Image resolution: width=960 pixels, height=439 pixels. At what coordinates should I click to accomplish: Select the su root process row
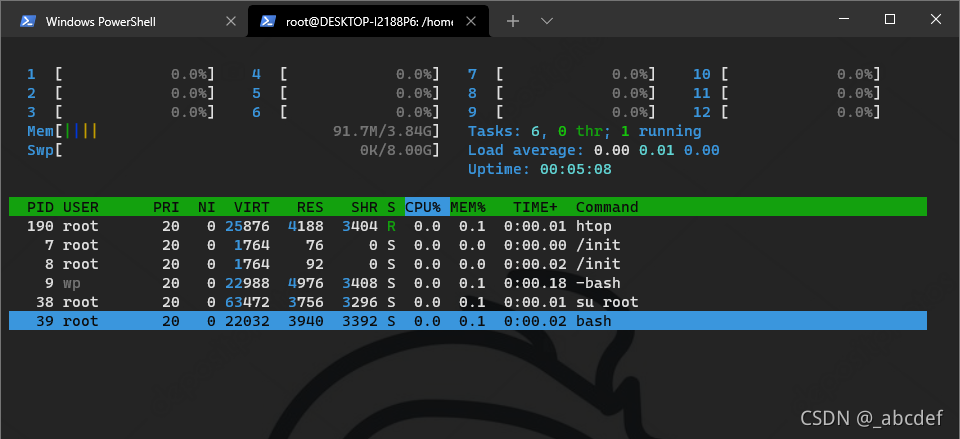[x=468, y=302]
